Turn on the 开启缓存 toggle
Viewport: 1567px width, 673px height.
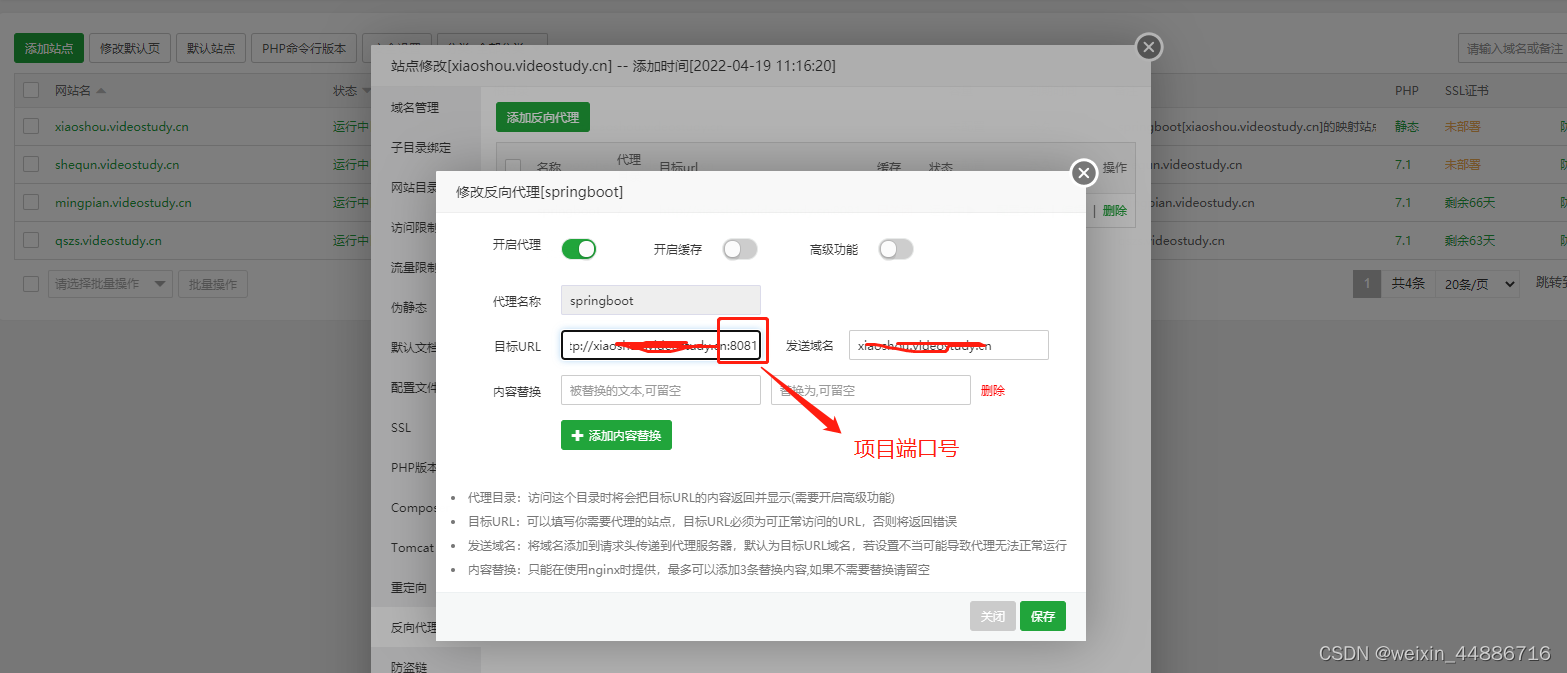739,249
